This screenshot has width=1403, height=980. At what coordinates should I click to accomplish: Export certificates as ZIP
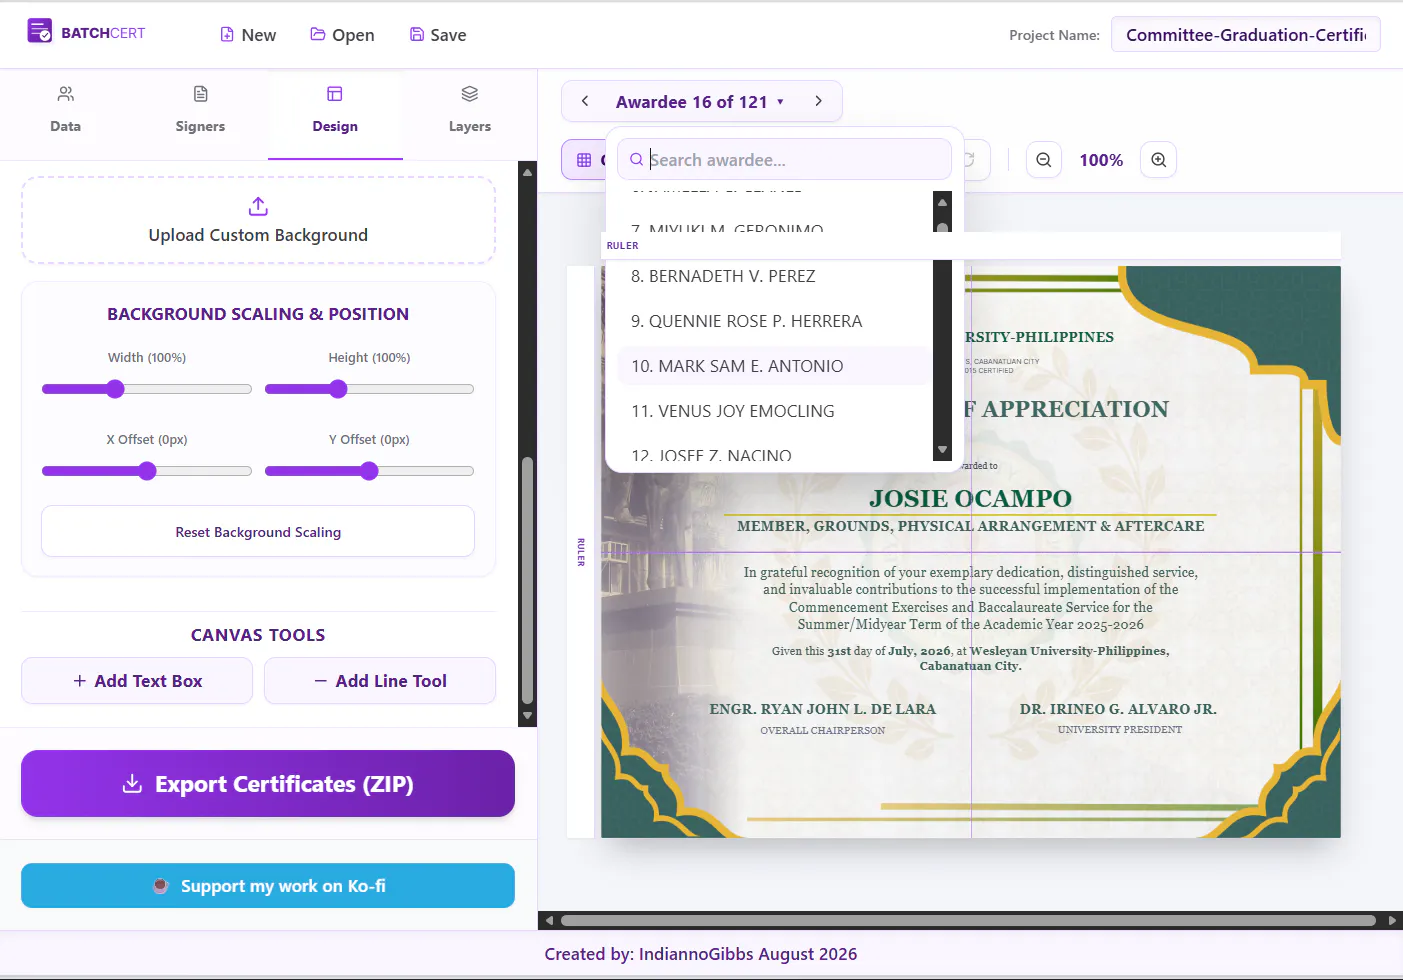(268, 784)
